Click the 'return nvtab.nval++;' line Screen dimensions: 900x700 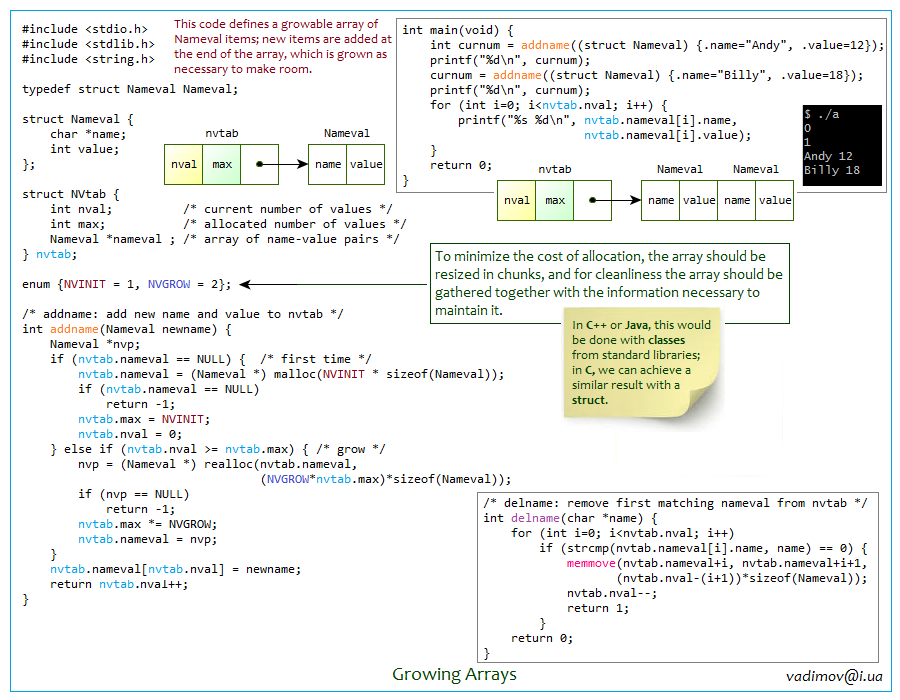click(119, 584)
